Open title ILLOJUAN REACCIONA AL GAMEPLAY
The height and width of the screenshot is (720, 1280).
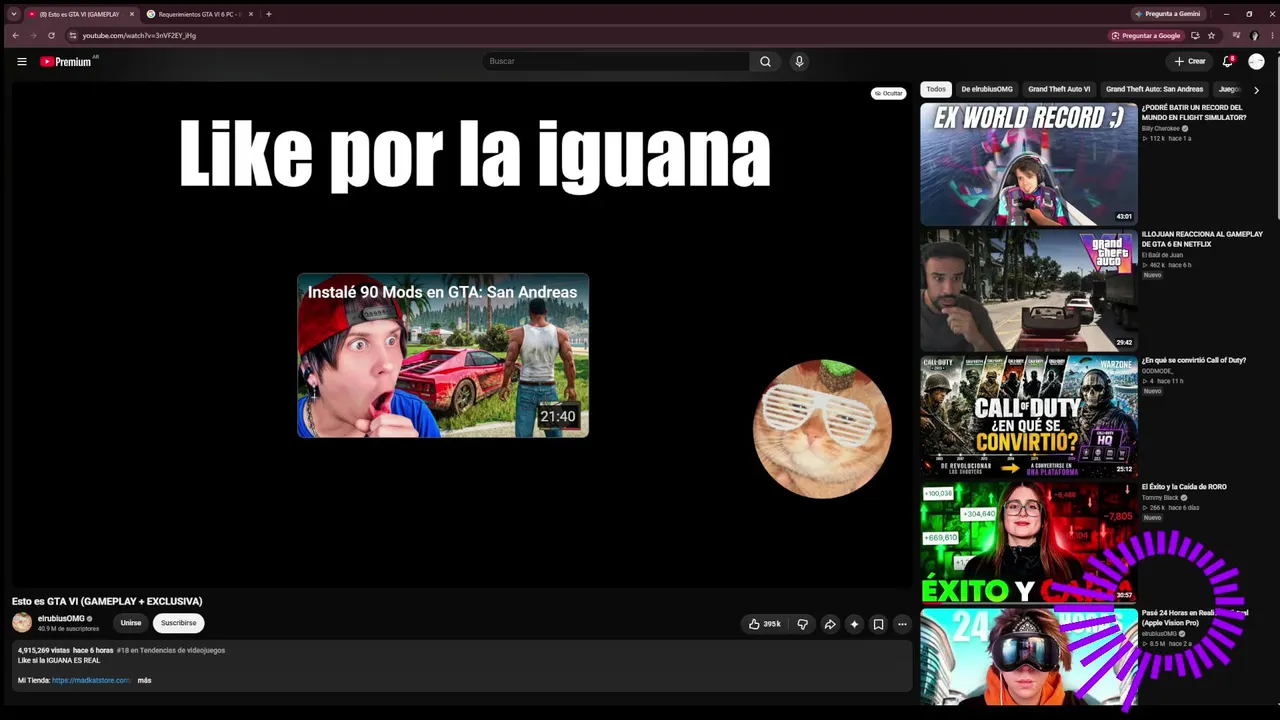1202,239
